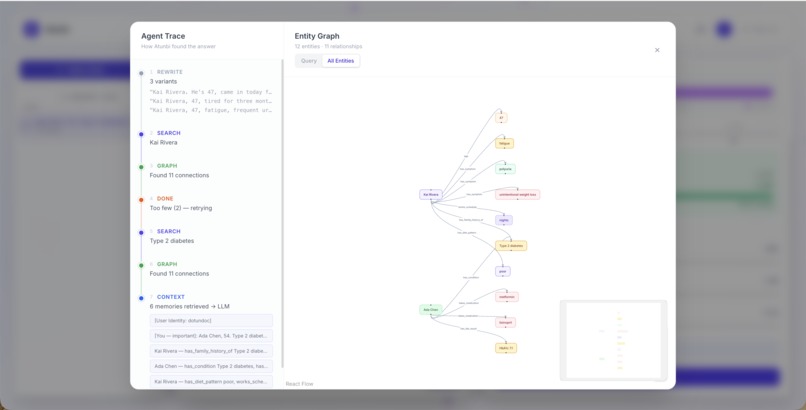
Task: Click the variant "Kai Rivera. He's 47, came in today"
Action: click(211, 92)
